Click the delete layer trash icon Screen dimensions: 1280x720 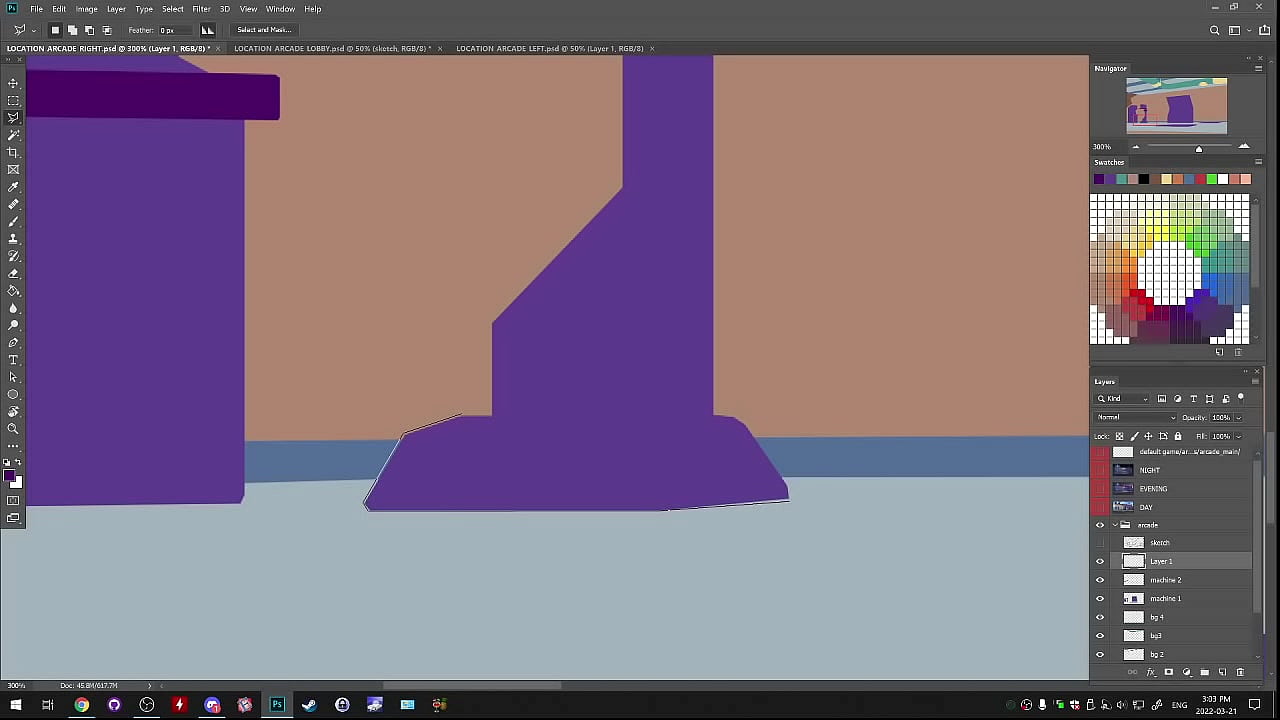[1240, 672]
